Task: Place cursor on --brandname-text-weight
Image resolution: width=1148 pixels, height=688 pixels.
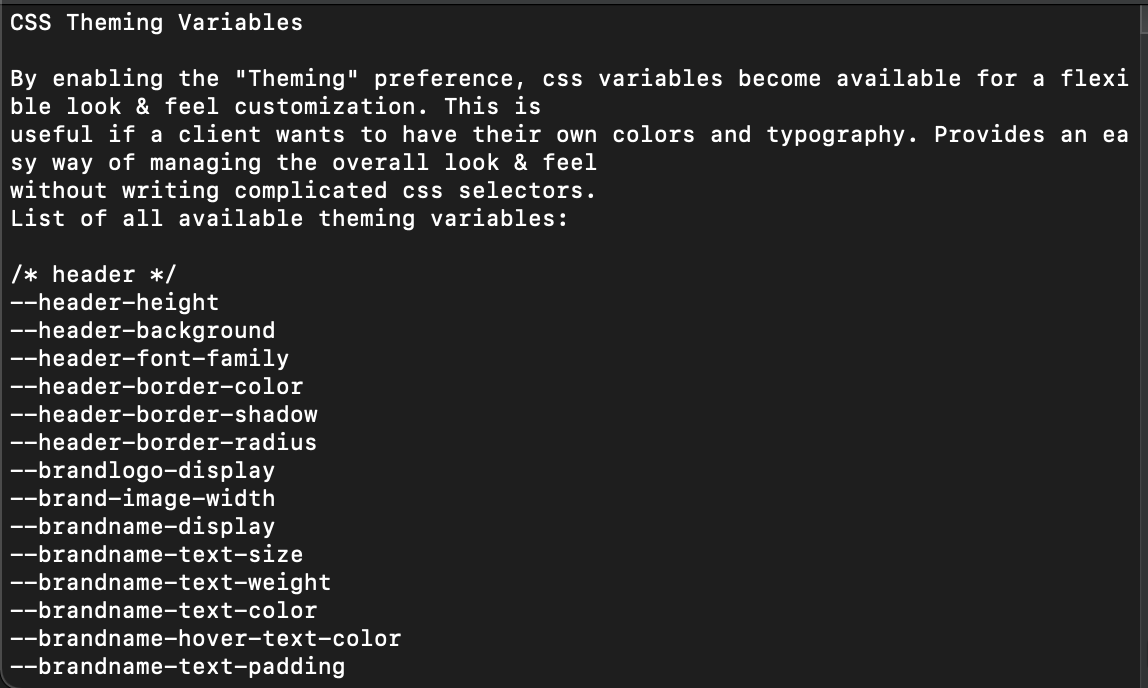Action: click(x=170, y=582)
